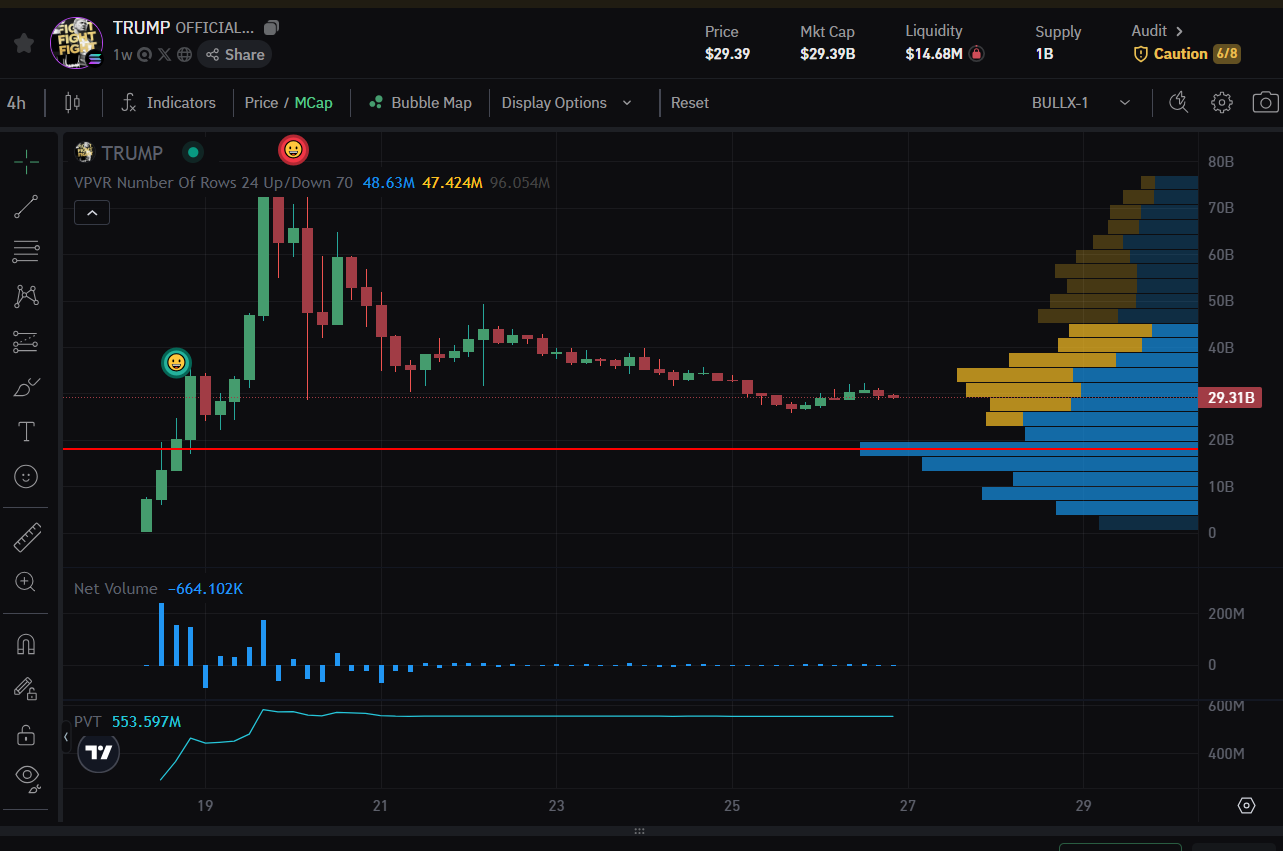Open the pattern drawing tools

pos(26,296)
